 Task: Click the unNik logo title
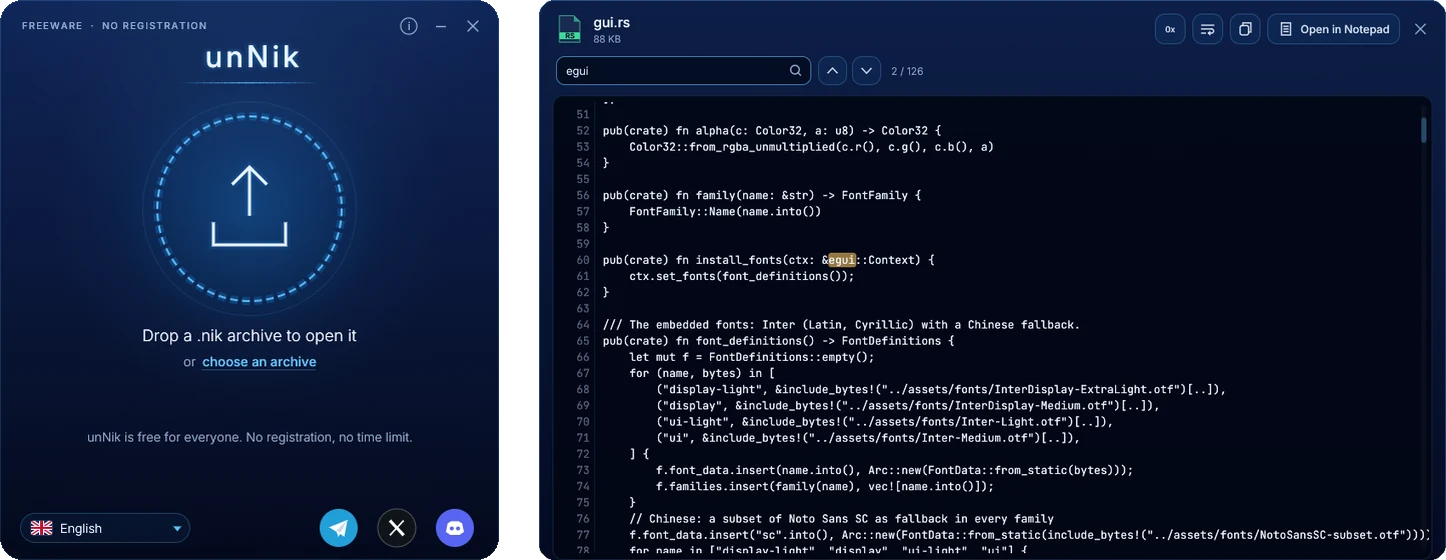pyautogui.click(x=252, y=57)
